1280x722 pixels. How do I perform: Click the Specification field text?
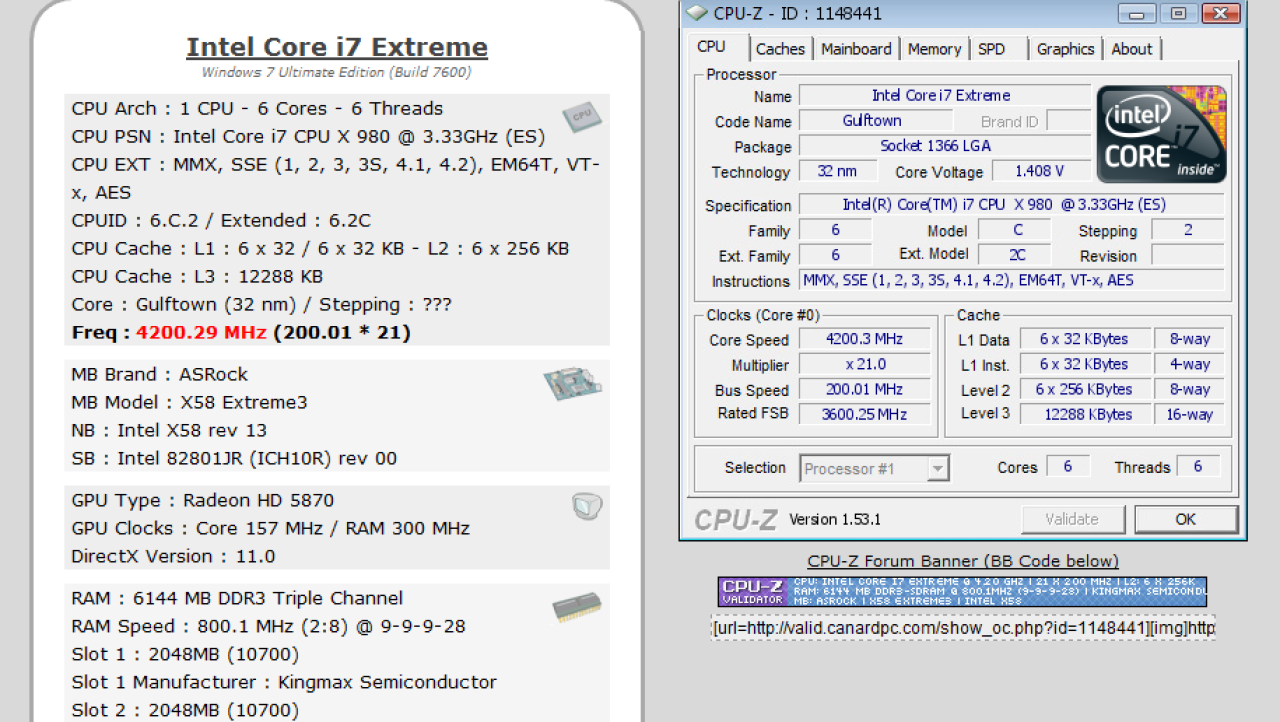click(1012, 205)
